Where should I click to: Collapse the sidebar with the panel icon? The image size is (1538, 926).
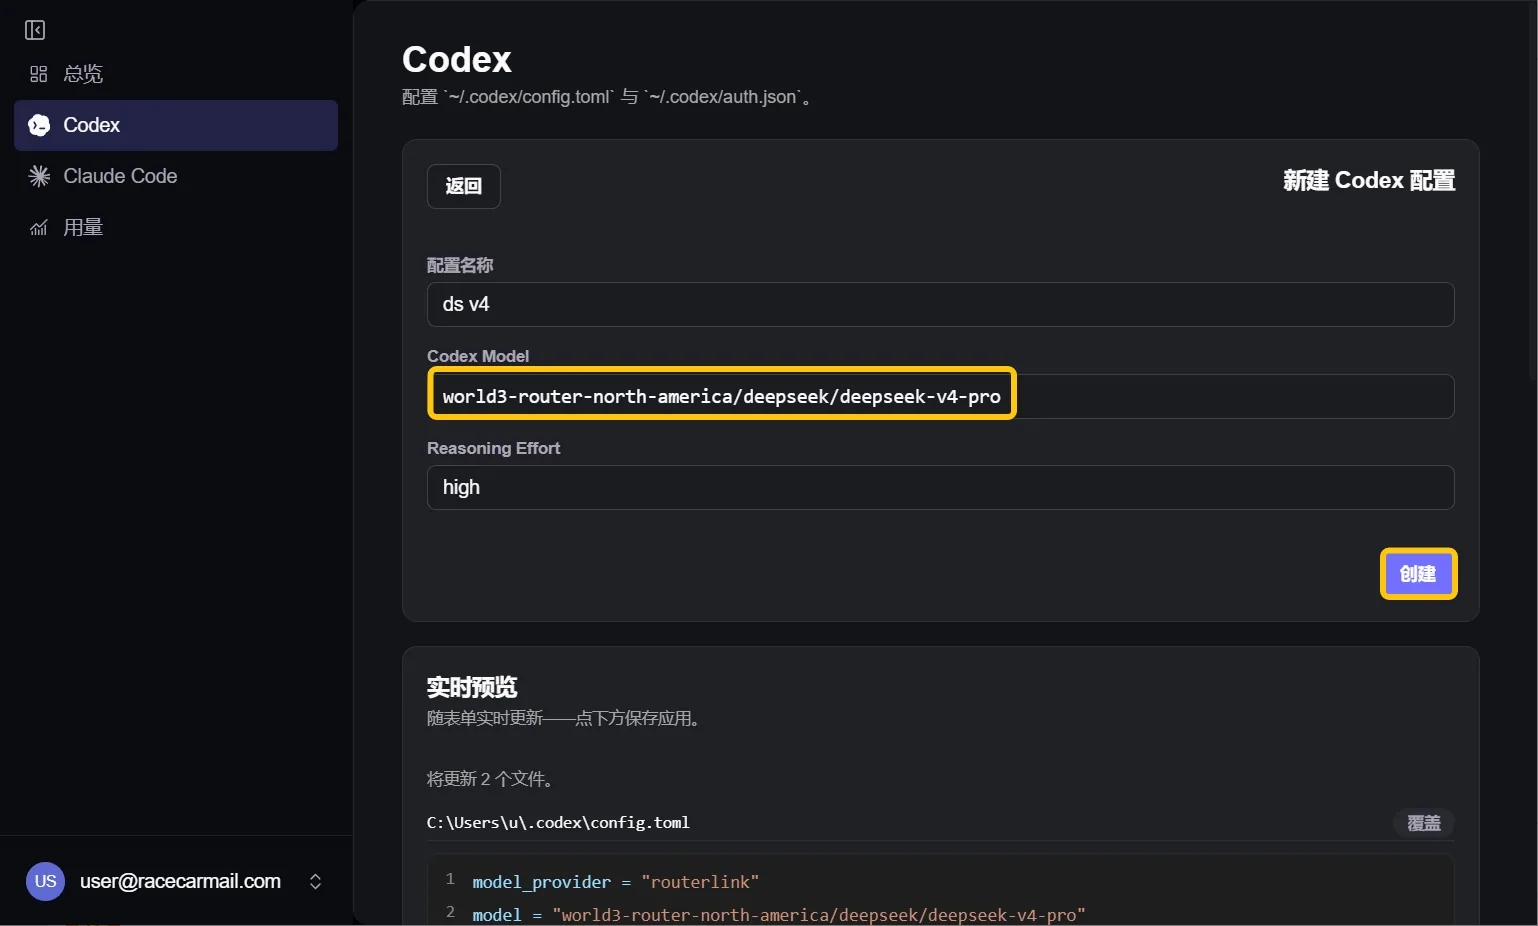[35, 30]
